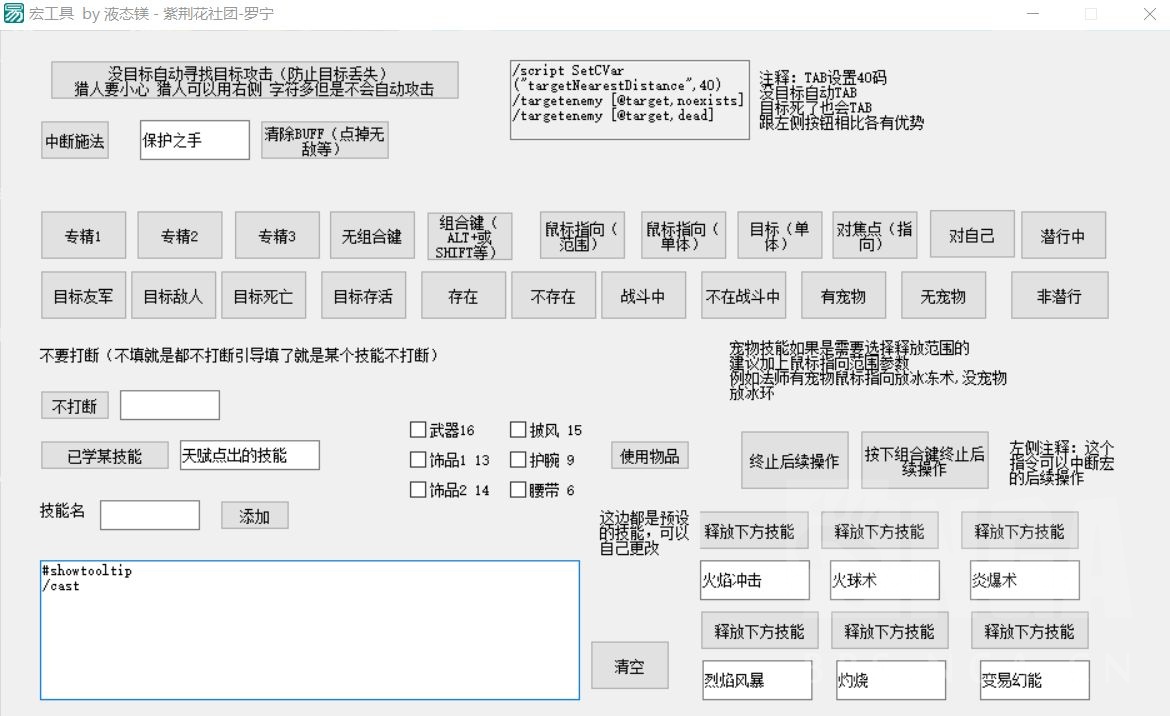Check the 披风 15 option

[x=519, y=429]
